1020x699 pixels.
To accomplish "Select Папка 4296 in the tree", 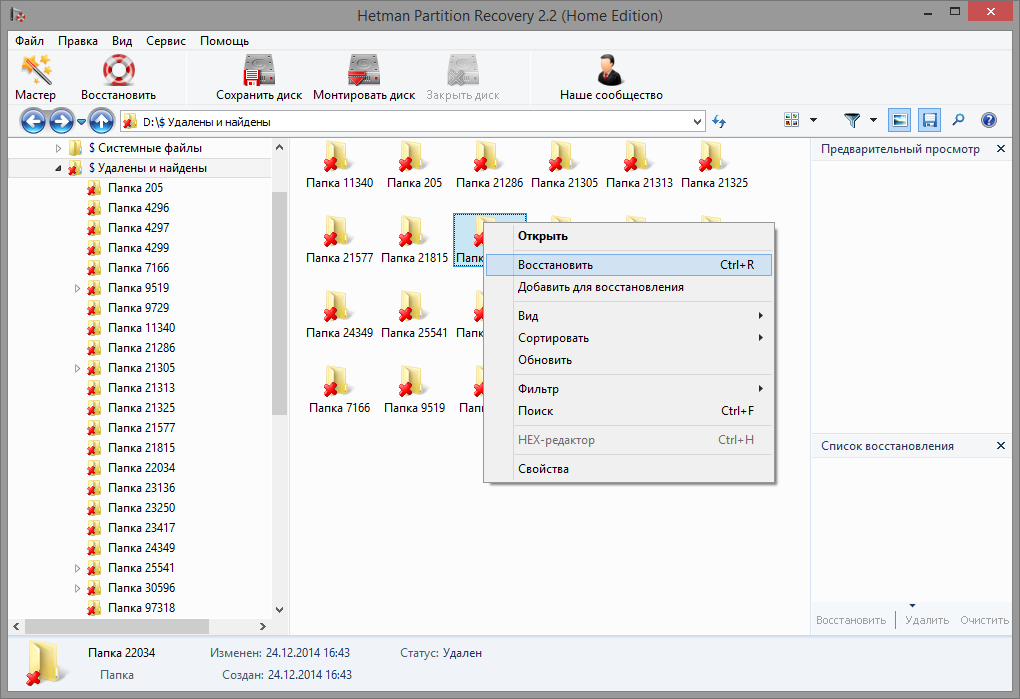I will pos(139,208).
